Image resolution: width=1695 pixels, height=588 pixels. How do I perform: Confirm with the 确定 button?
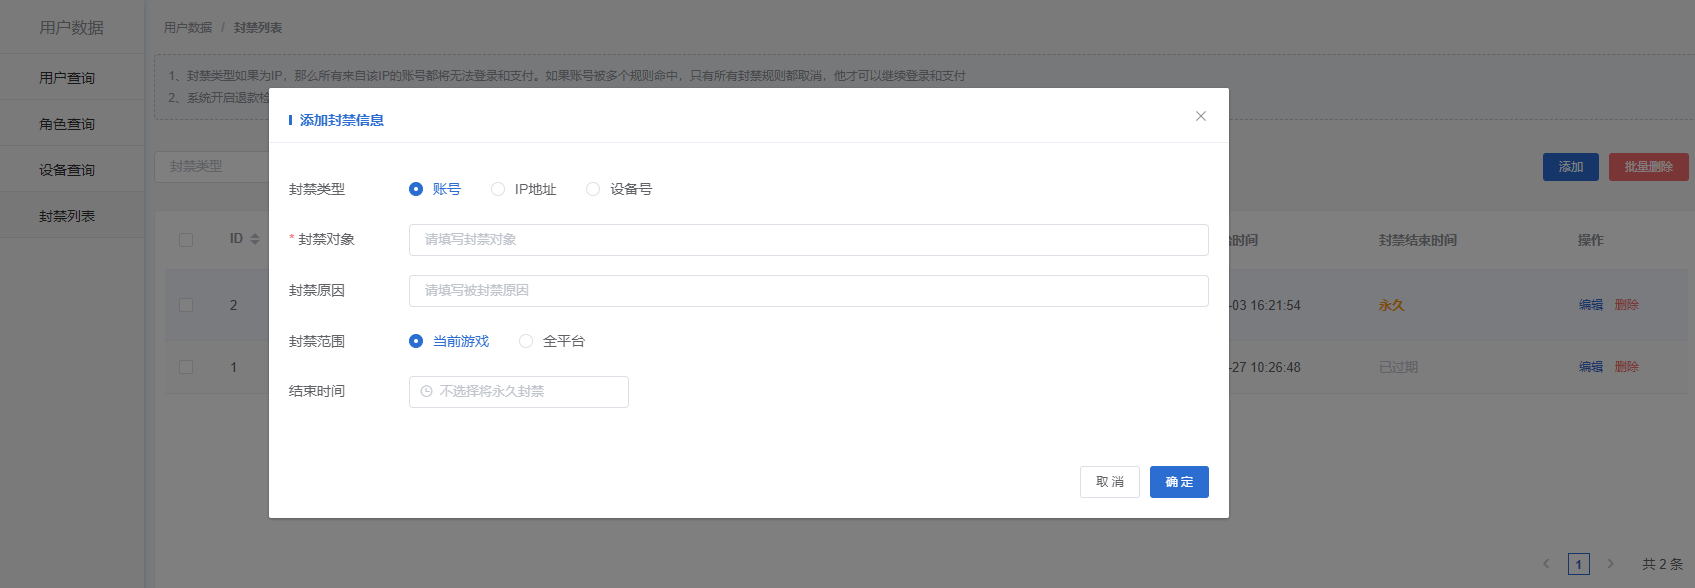(1179, 482)
